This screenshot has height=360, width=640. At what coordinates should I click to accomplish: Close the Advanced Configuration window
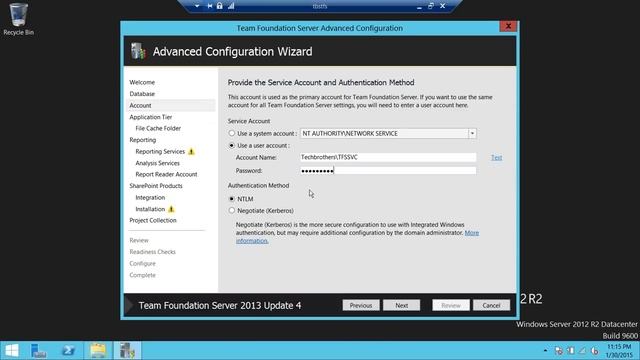508,26
